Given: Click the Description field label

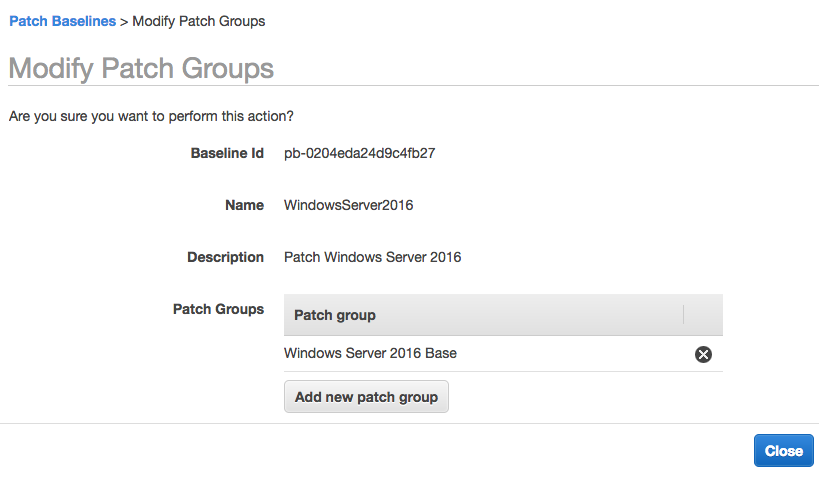Looking at the screenshot, I should tap(225, 258).
